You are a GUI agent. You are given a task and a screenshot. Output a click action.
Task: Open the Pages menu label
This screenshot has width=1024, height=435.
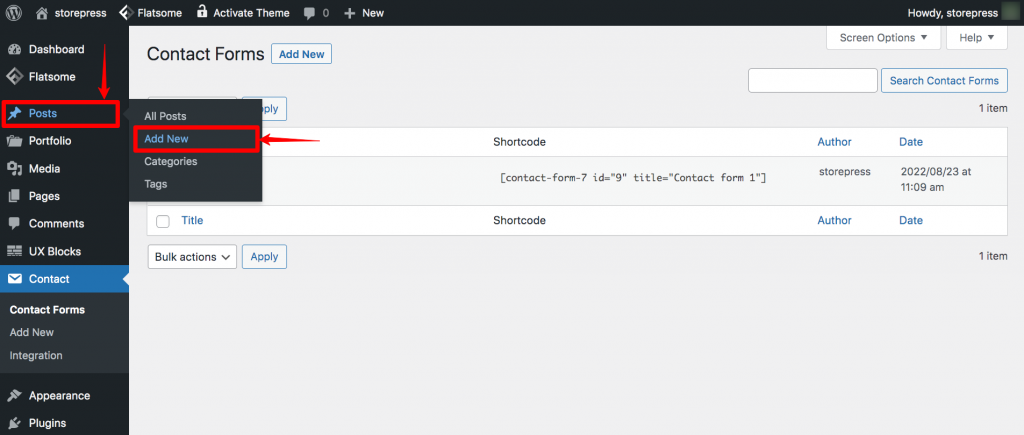point(44,196)
